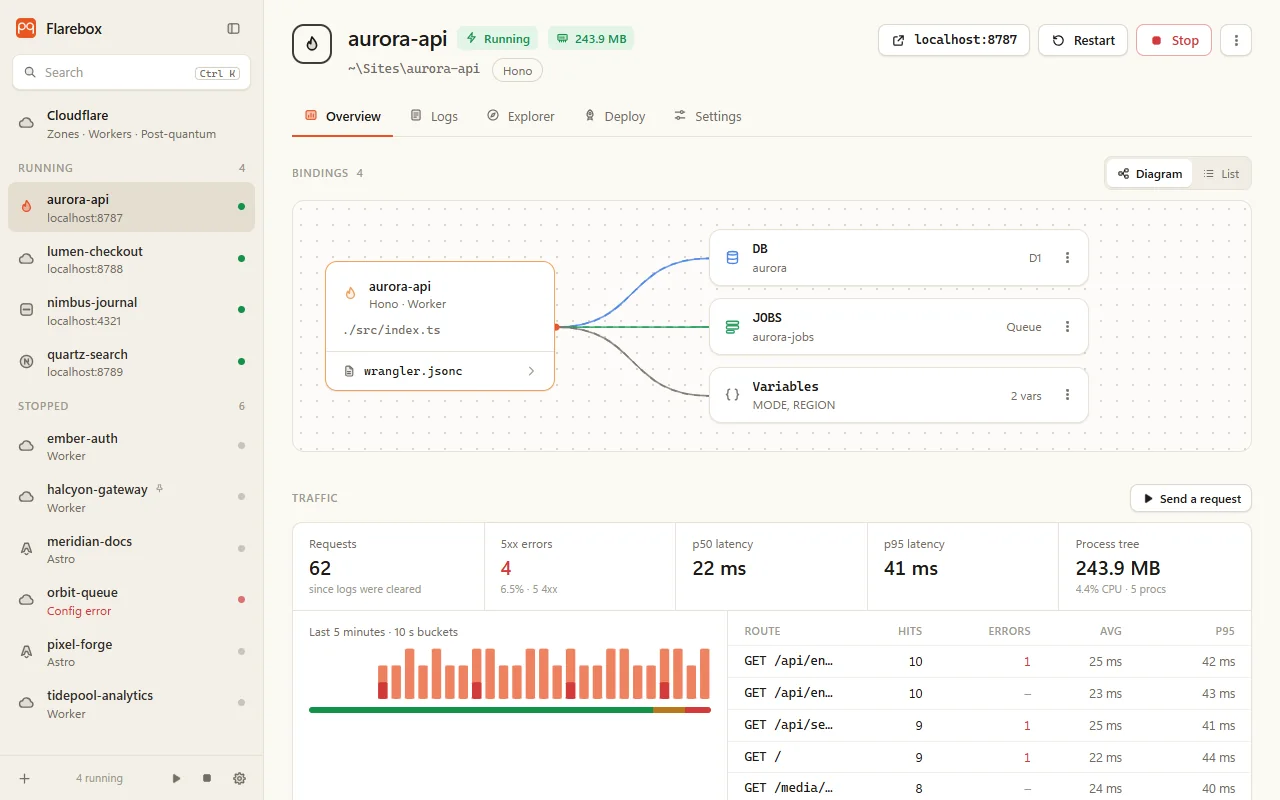Expand the wrangler.jsonc chevron

531,371
